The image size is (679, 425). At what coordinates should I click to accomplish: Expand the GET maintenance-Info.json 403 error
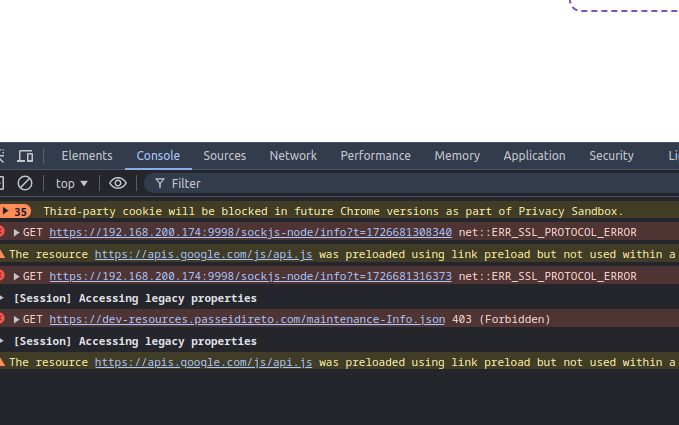pyautogui.click(x=17, y=320)
